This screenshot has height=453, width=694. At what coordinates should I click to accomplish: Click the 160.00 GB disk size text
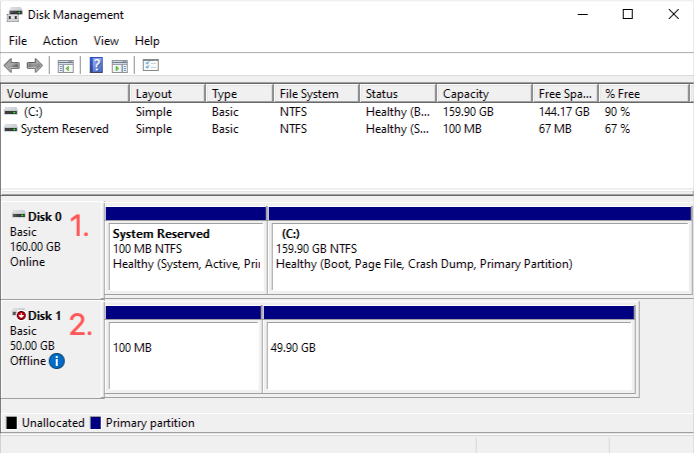coord(35,247)
